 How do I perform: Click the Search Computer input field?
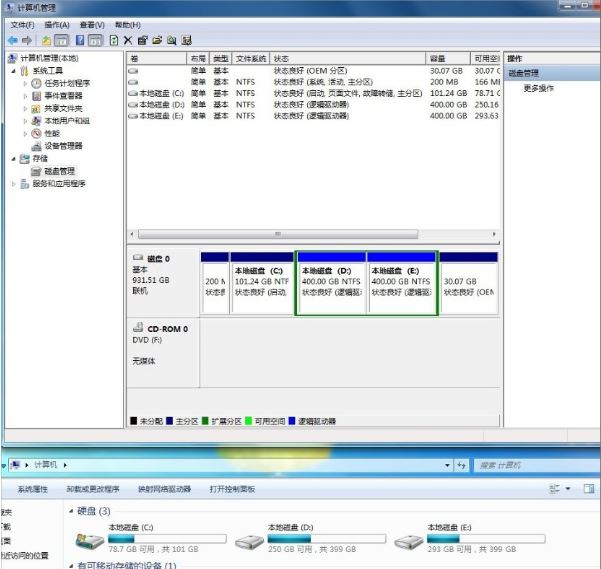pyautogui.click(x=537, y=465)
